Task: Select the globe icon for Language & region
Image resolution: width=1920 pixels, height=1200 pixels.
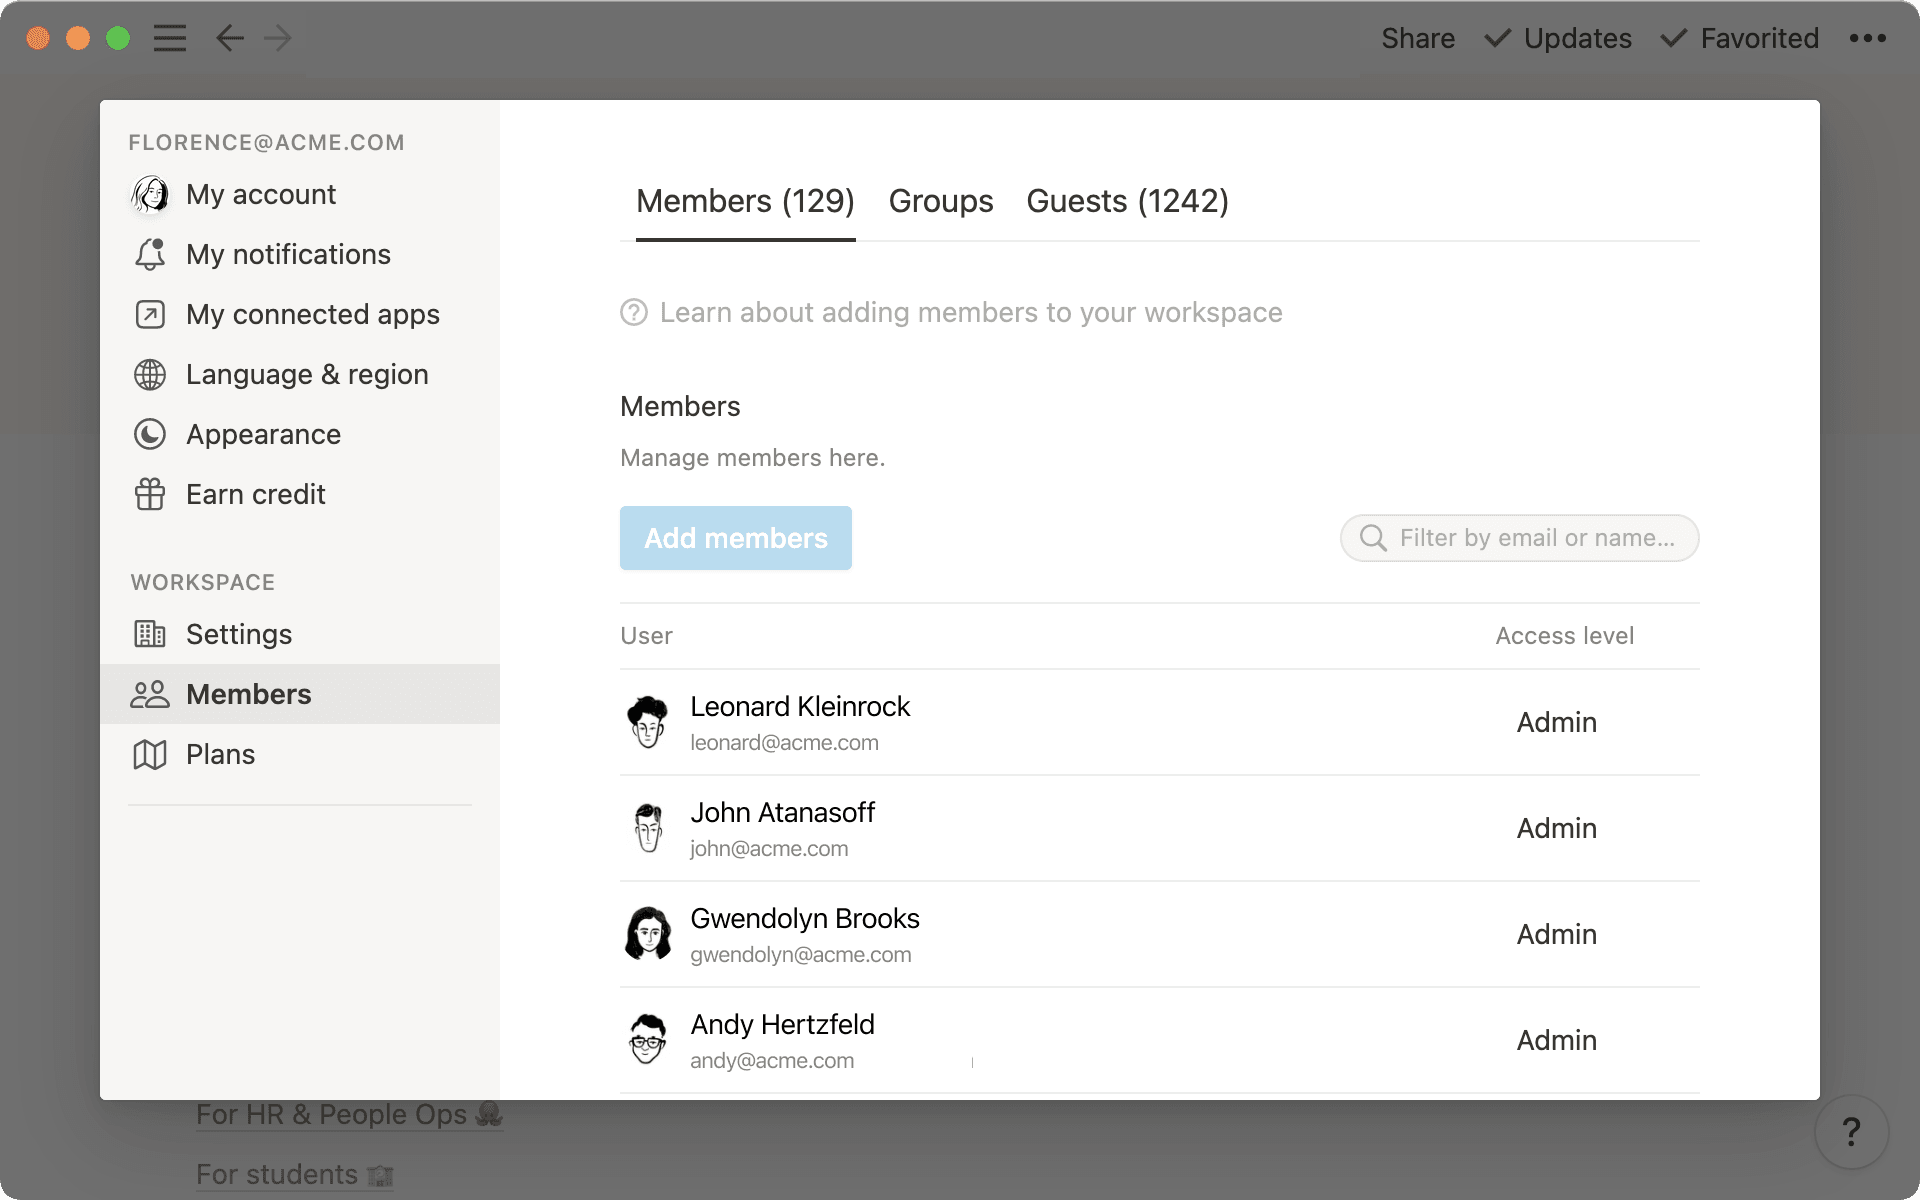Action: [x=150, y=375]
